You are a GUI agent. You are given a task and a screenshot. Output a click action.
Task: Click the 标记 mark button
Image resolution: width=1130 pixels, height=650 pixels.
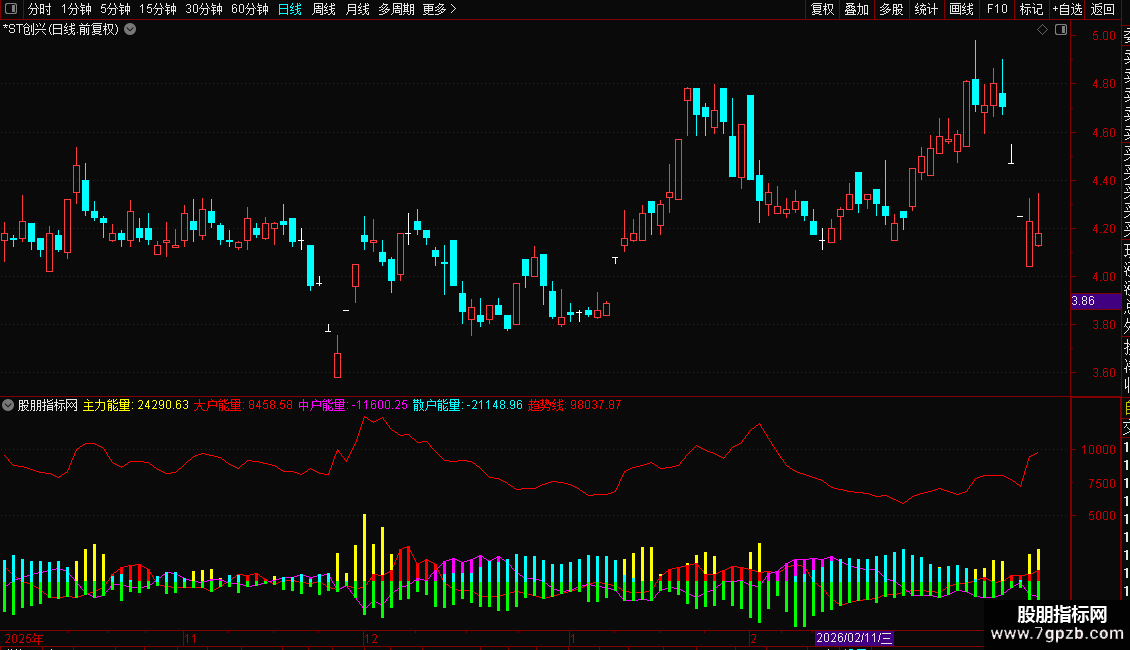(1031, 9)
